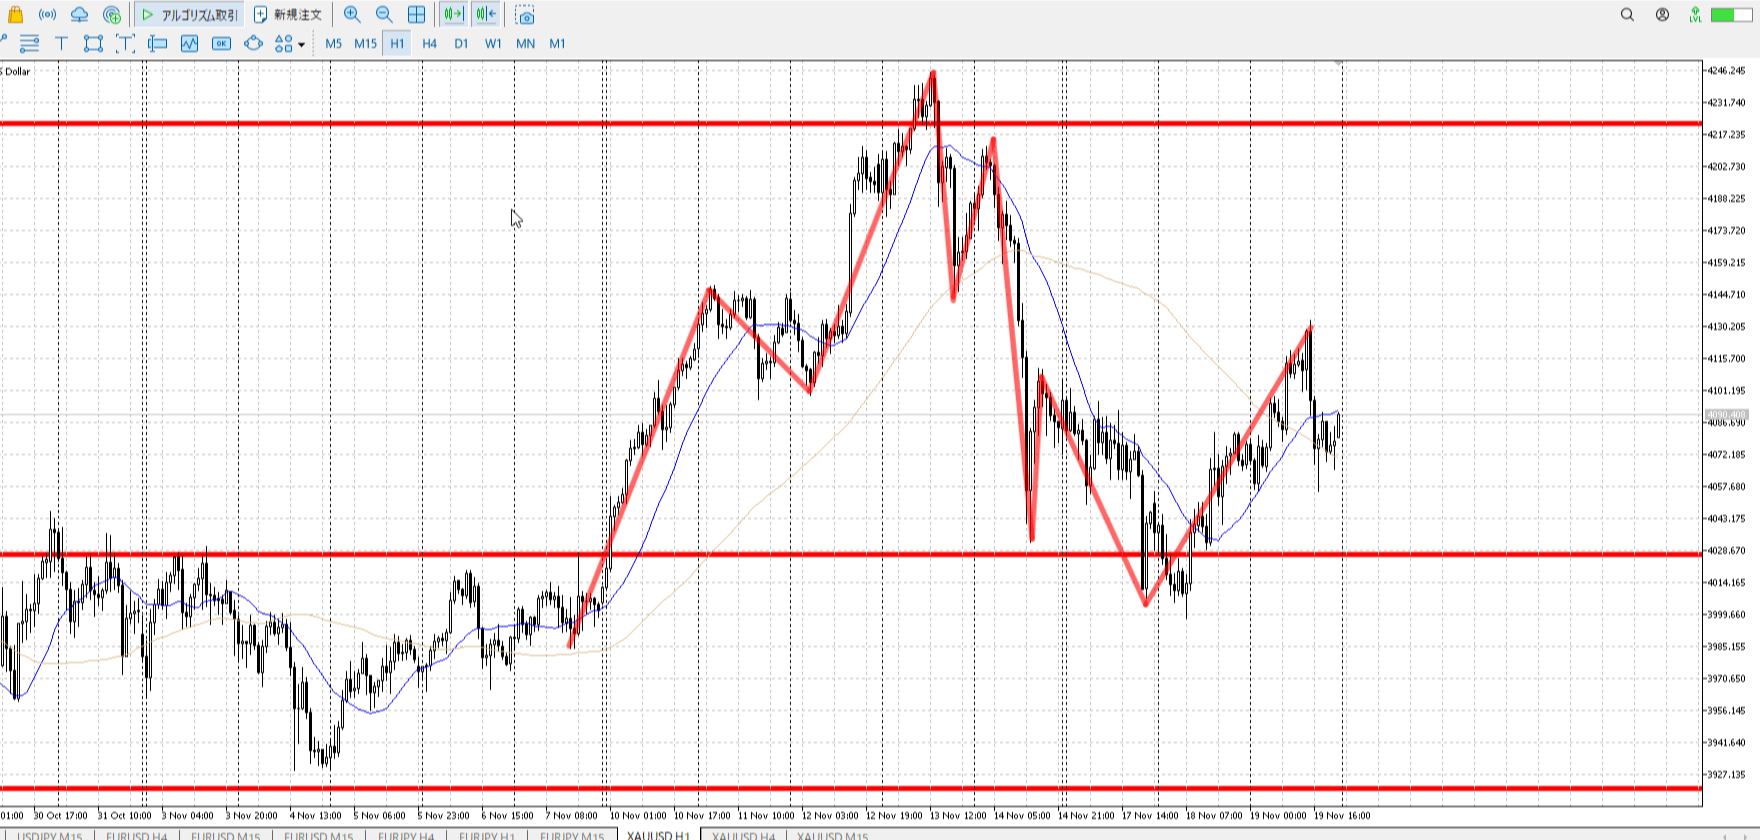This screenshot has height=840, width=1760.
Task: Click the new order (新規注文) button
Action: tap(288, 15)
